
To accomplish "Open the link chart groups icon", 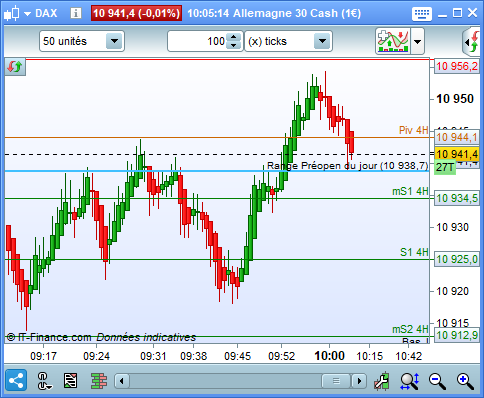I will point(44,381).
